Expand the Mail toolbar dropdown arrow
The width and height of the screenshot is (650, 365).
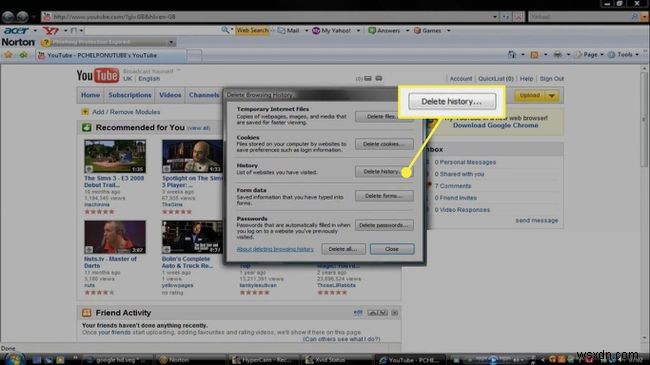tap(306, 31)
